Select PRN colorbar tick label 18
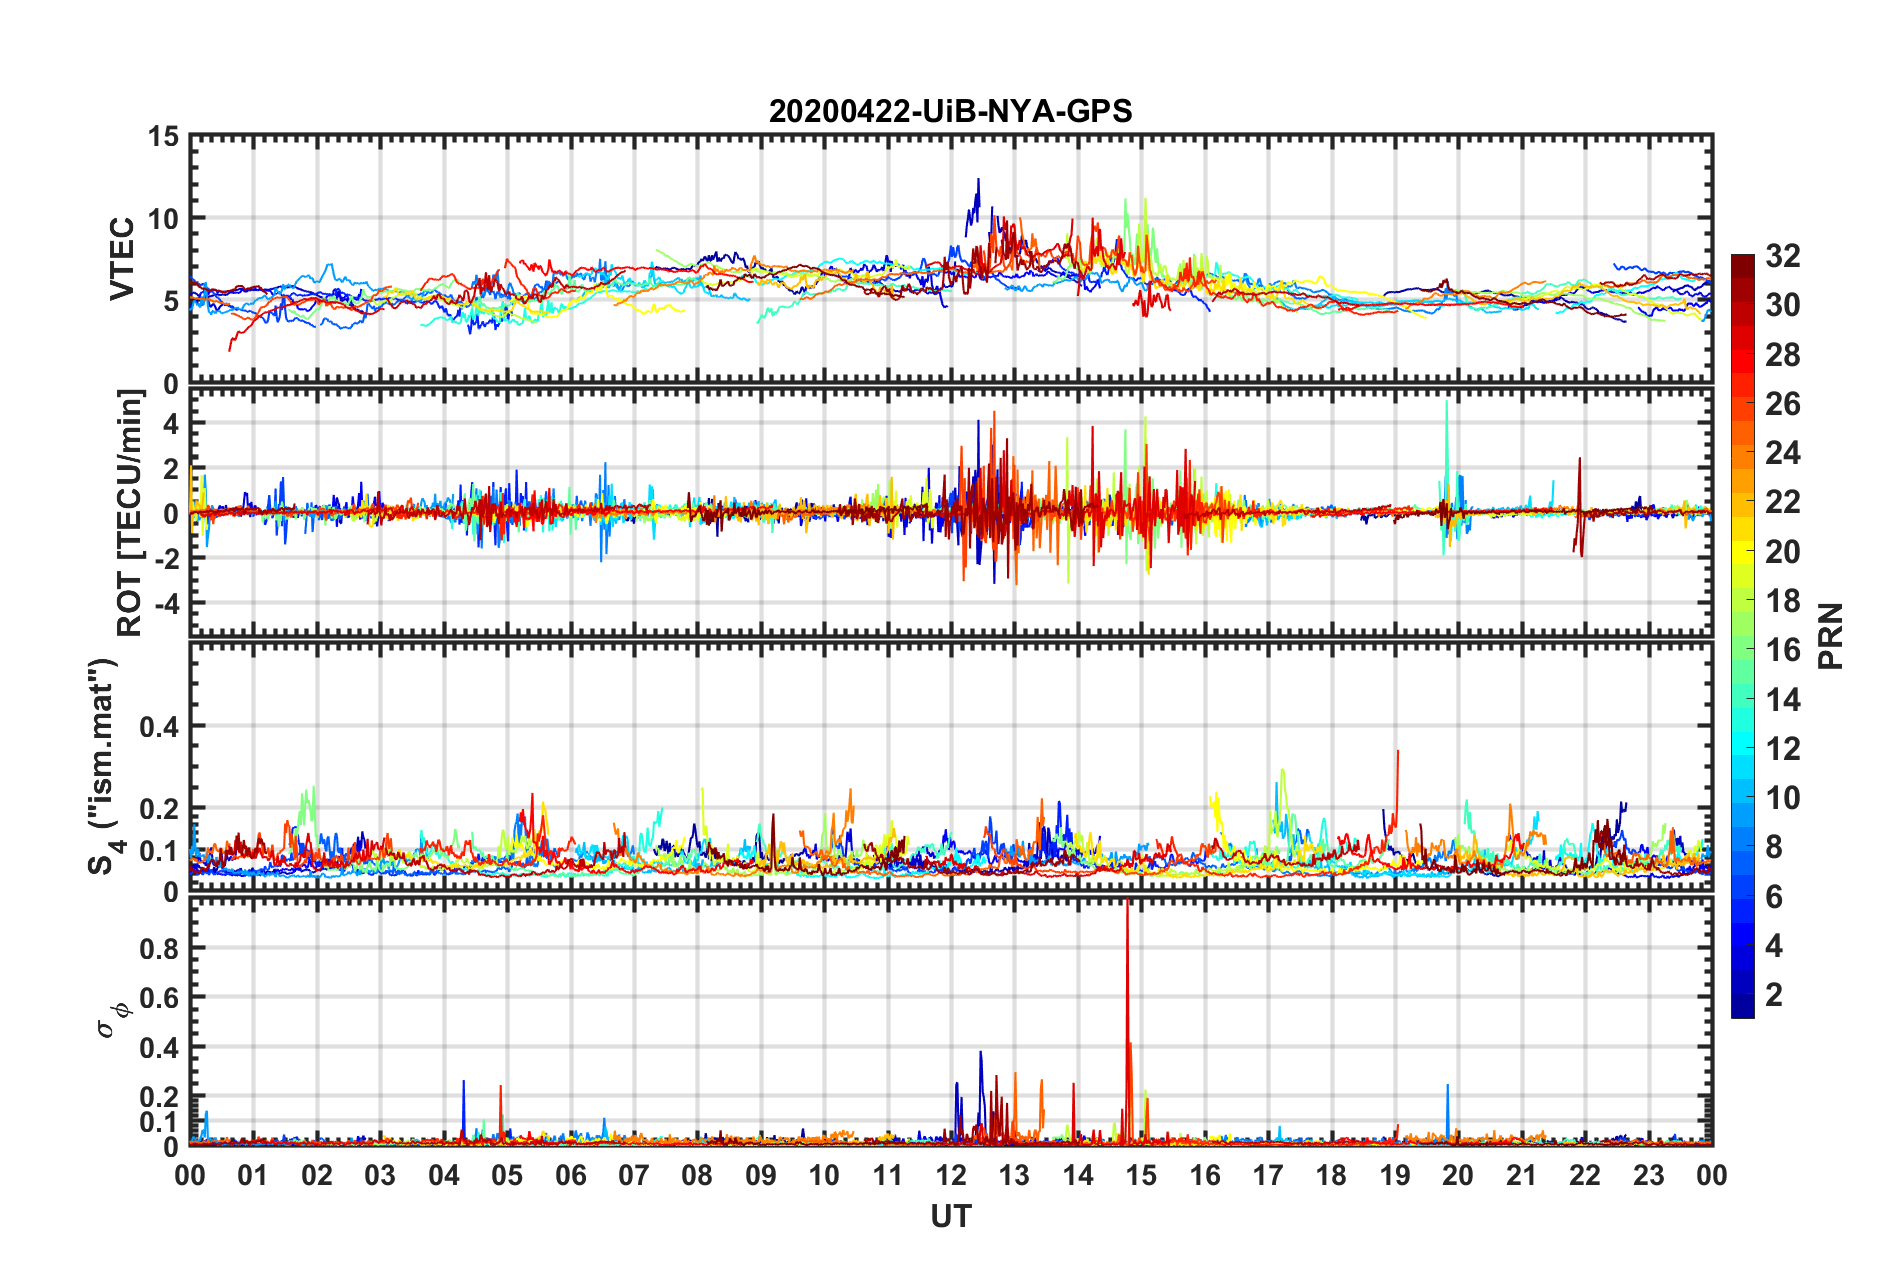Screen dimensions: 1902x1272 [x=1783, y=601]
